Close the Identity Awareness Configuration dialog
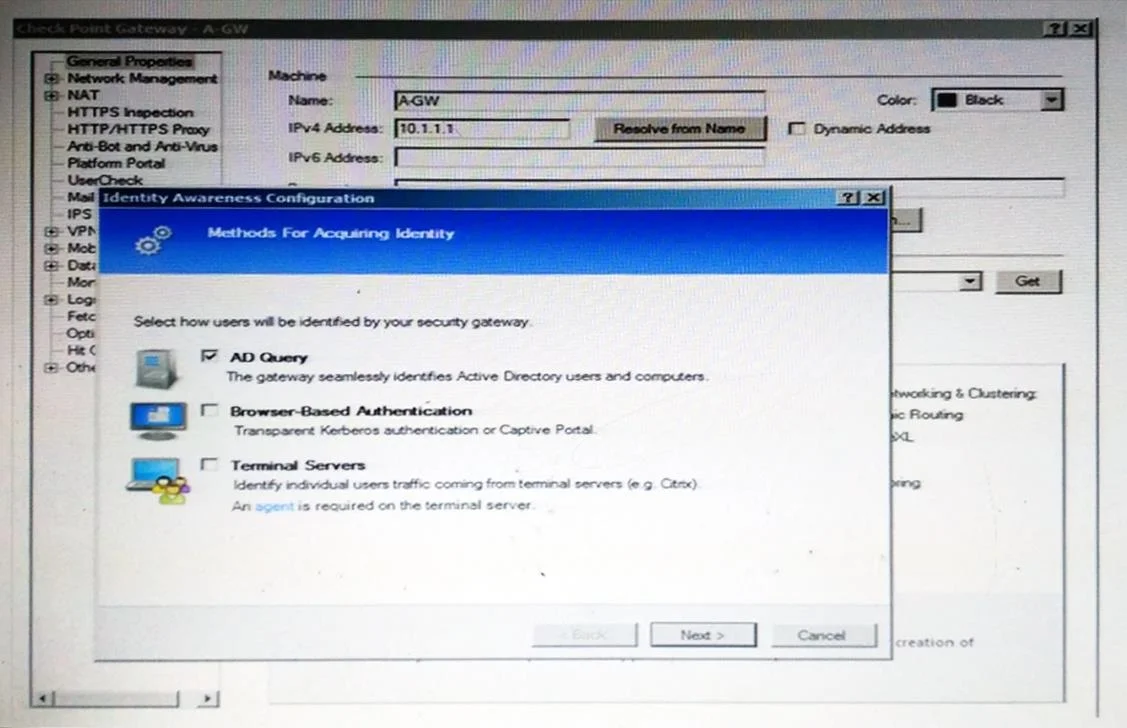The width and height of the screenshot is (1127, 728). click(x=873, y=198)
